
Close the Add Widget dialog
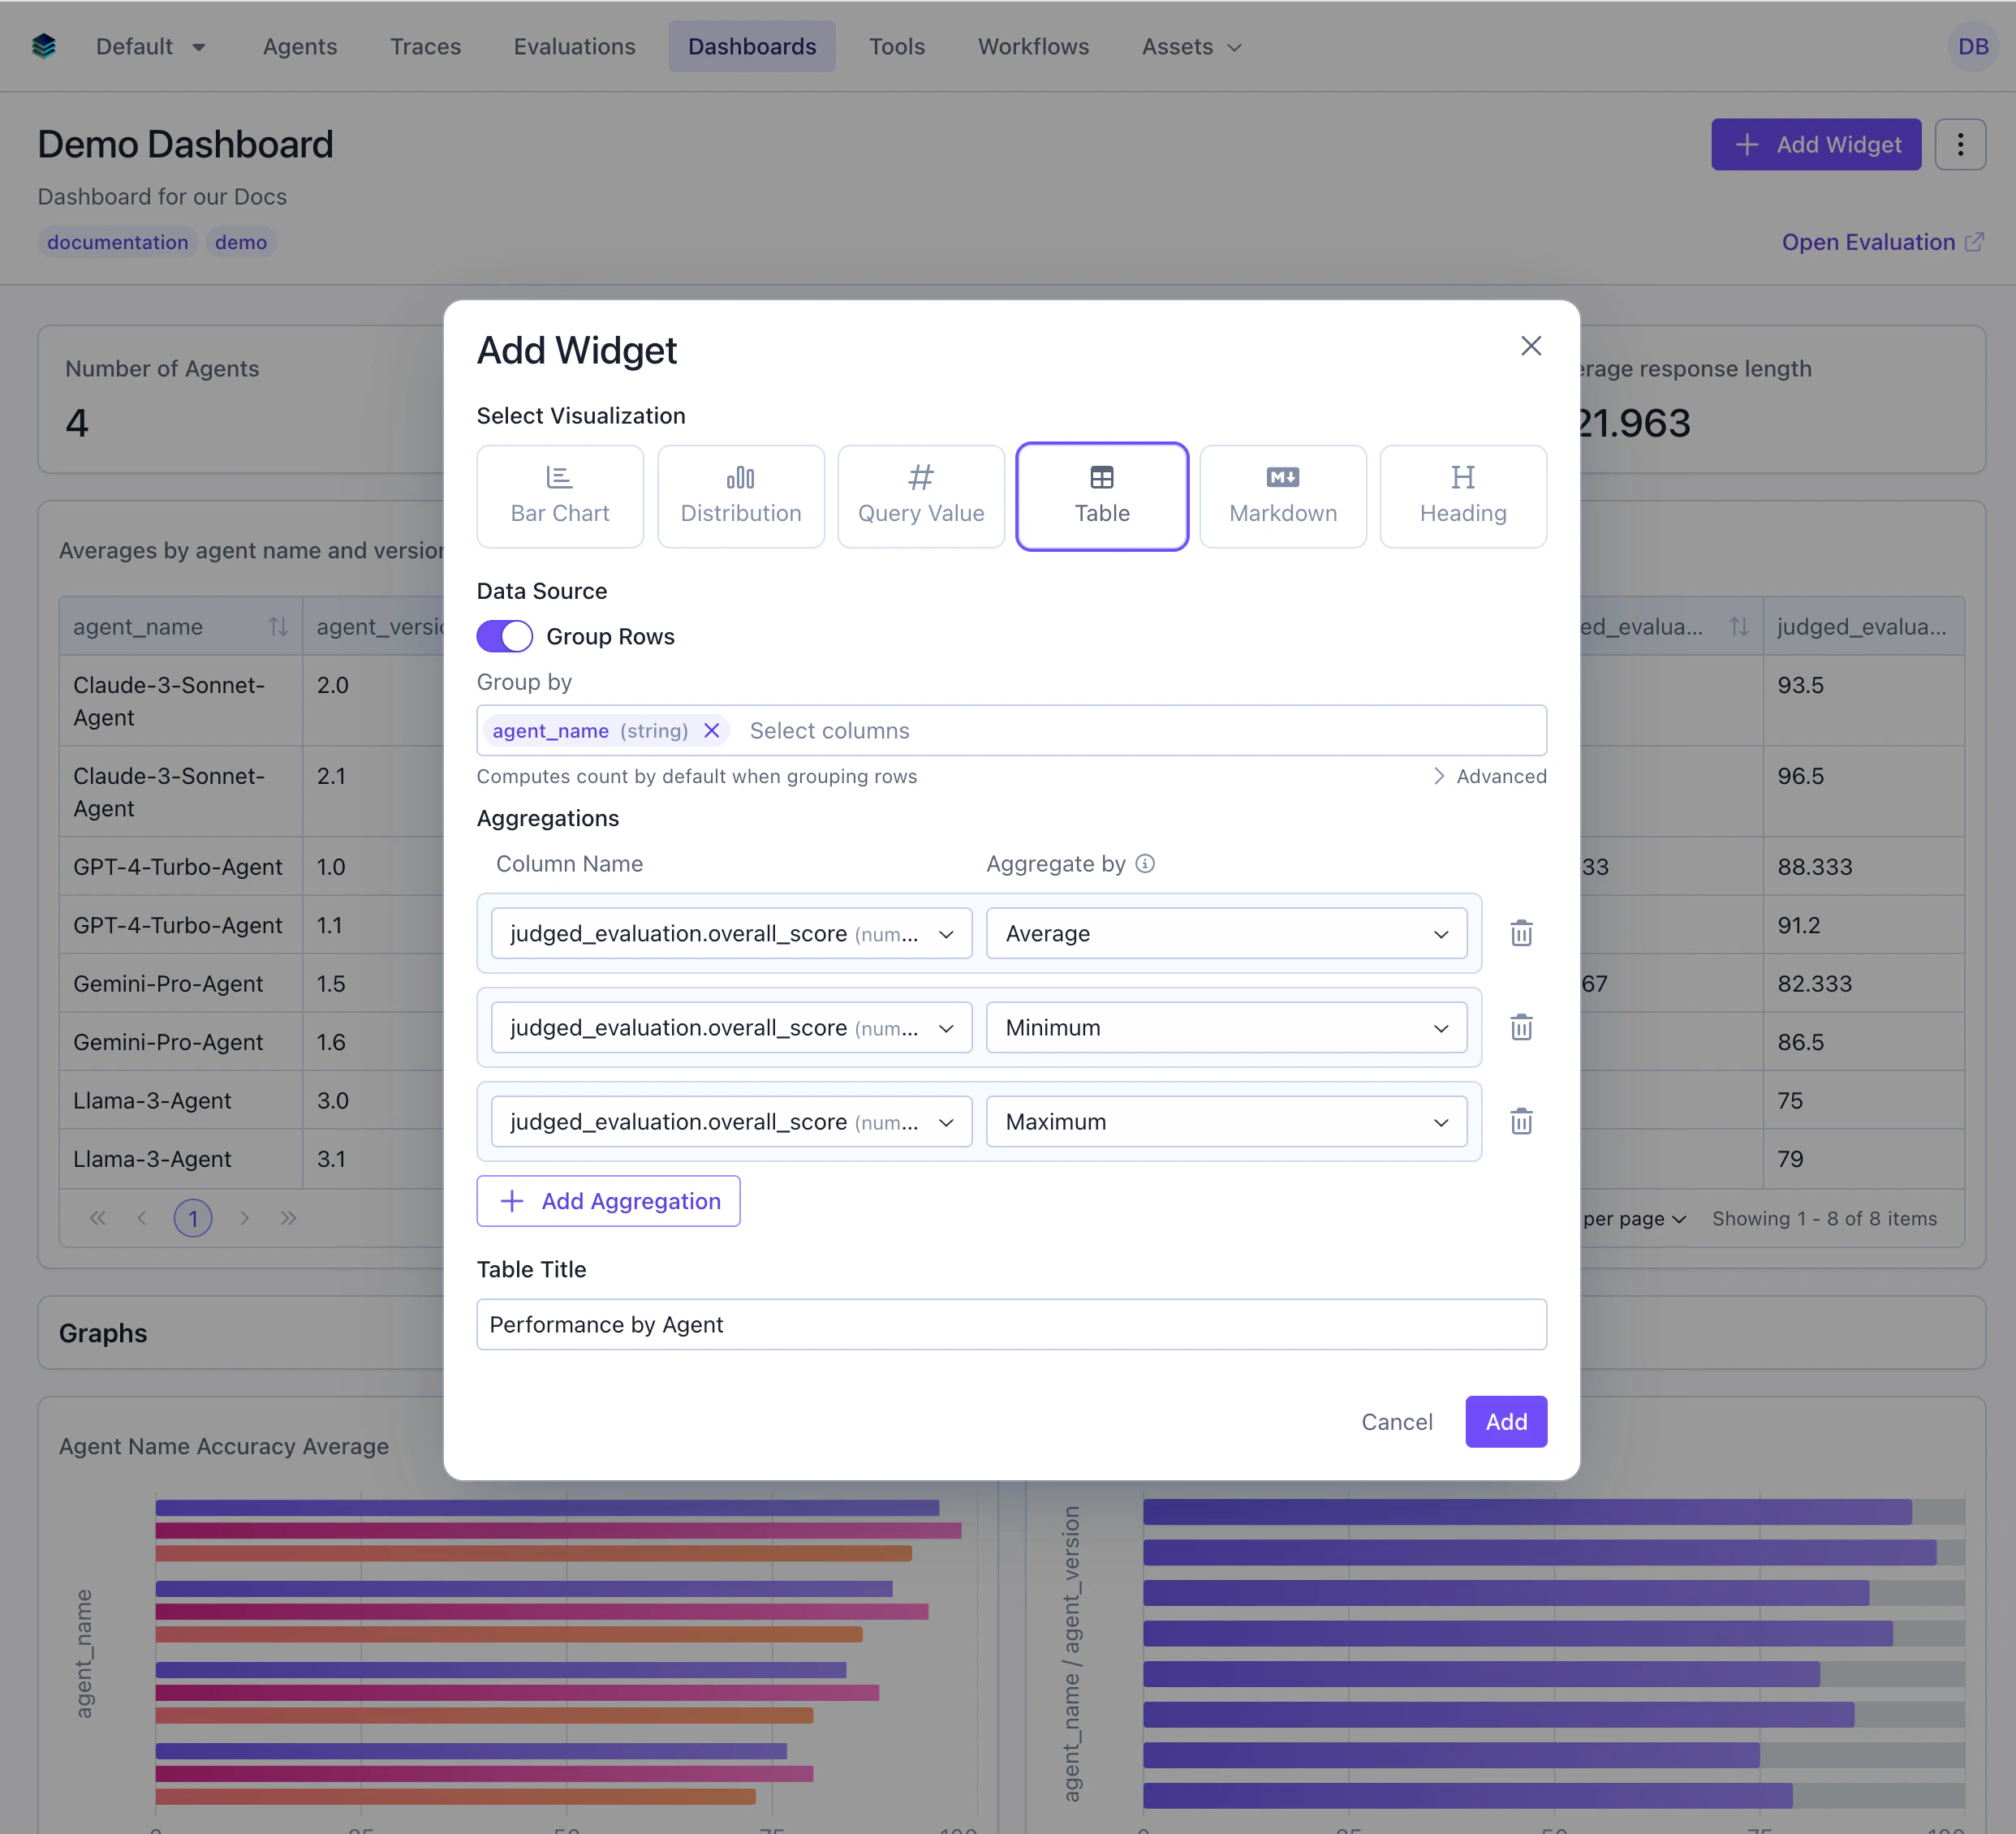[x=1531, y=346]
